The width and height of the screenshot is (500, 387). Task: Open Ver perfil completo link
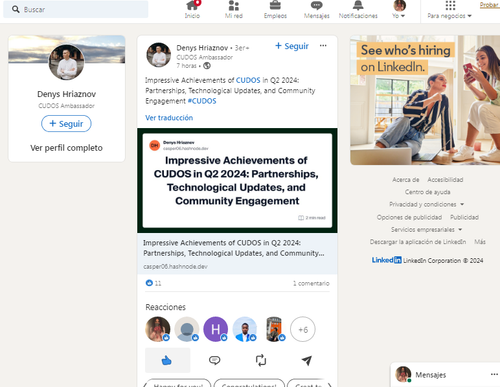coord(66,148)
